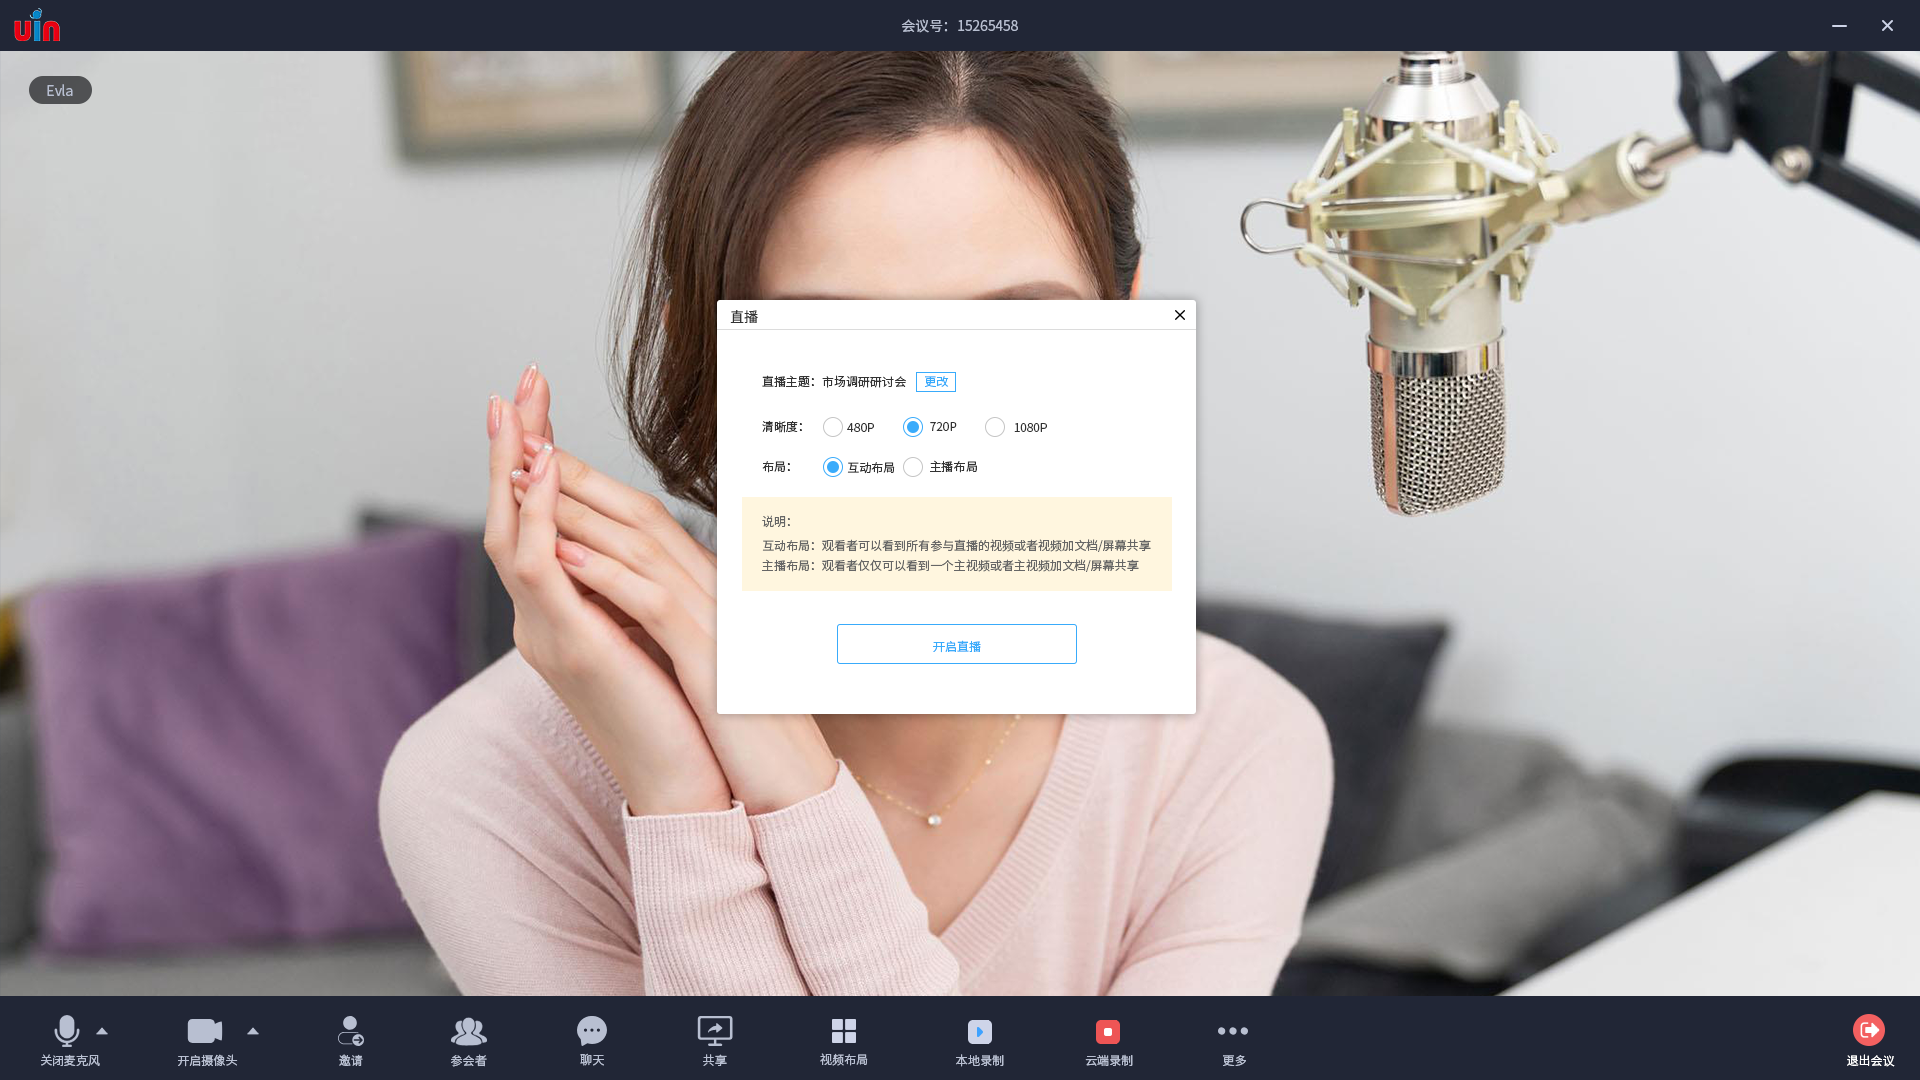Start 云端录制 cloud recording

(1107, 1032)
